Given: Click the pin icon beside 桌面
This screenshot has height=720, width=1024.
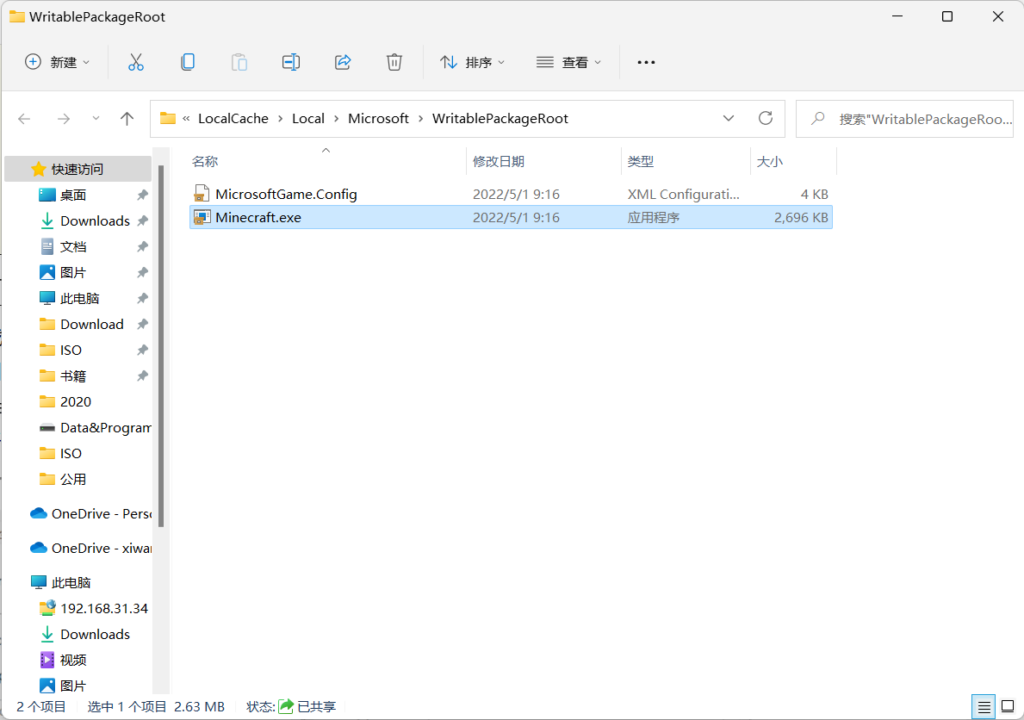Looking at the screenshot, I should click(142, 195).
